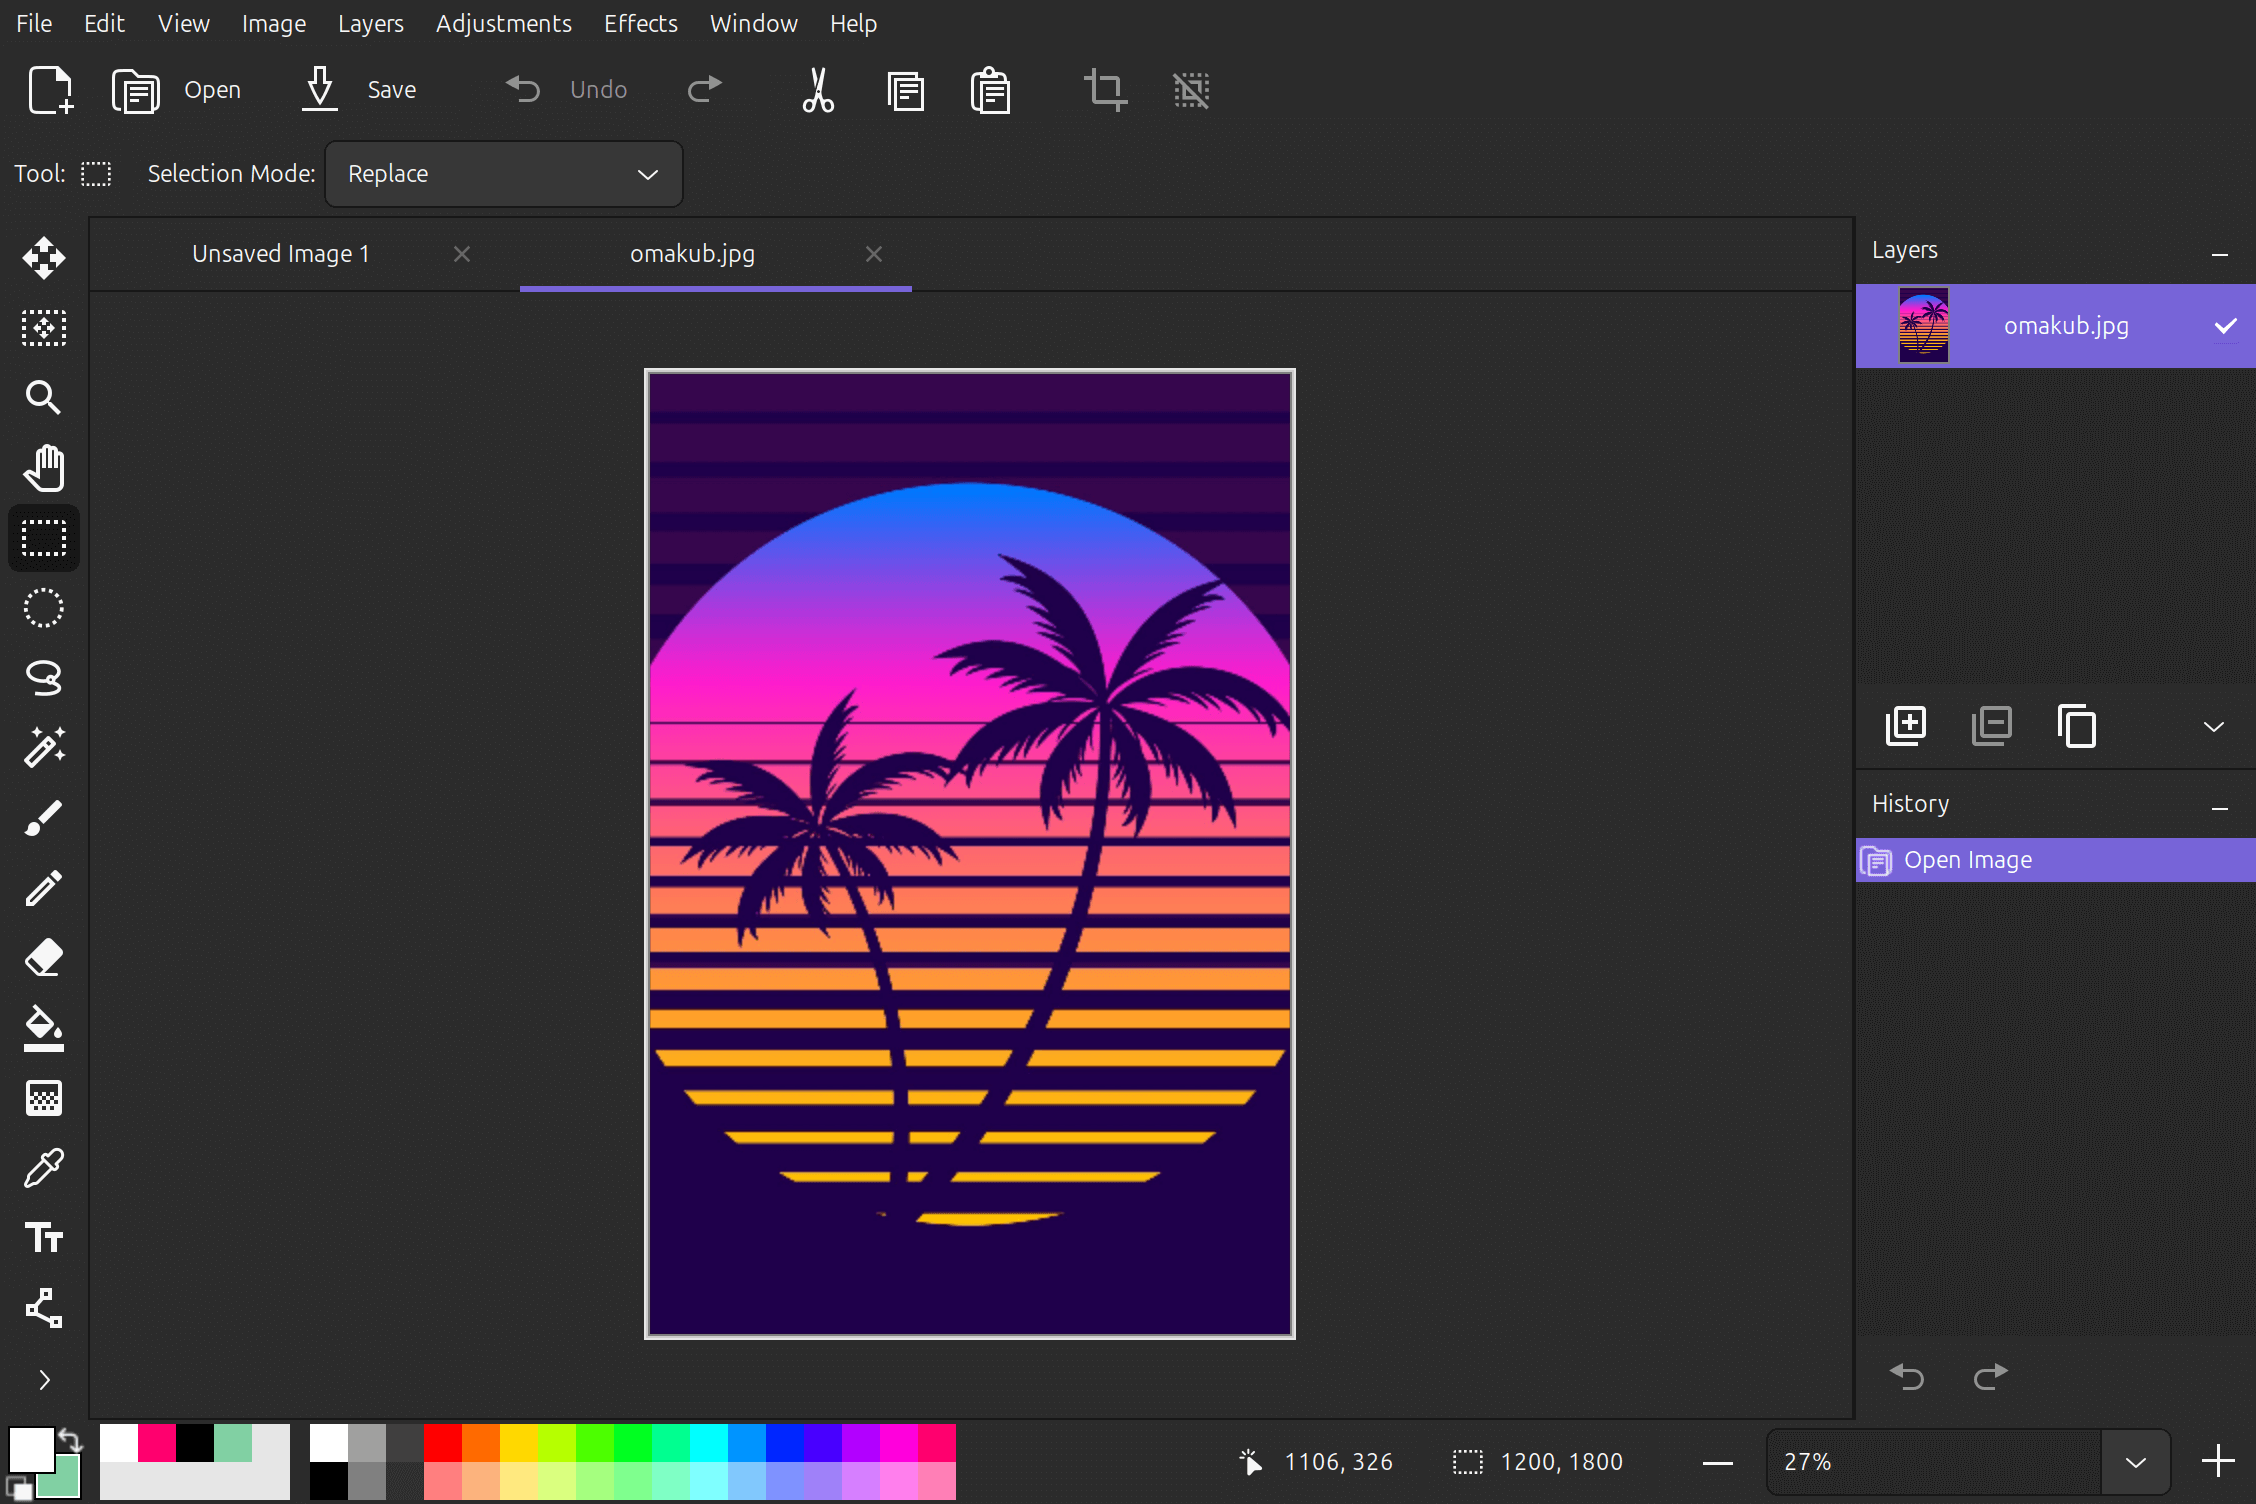Click the Copy icon in toolbar
2256x1504 pixels.
[x=905, y=90]
